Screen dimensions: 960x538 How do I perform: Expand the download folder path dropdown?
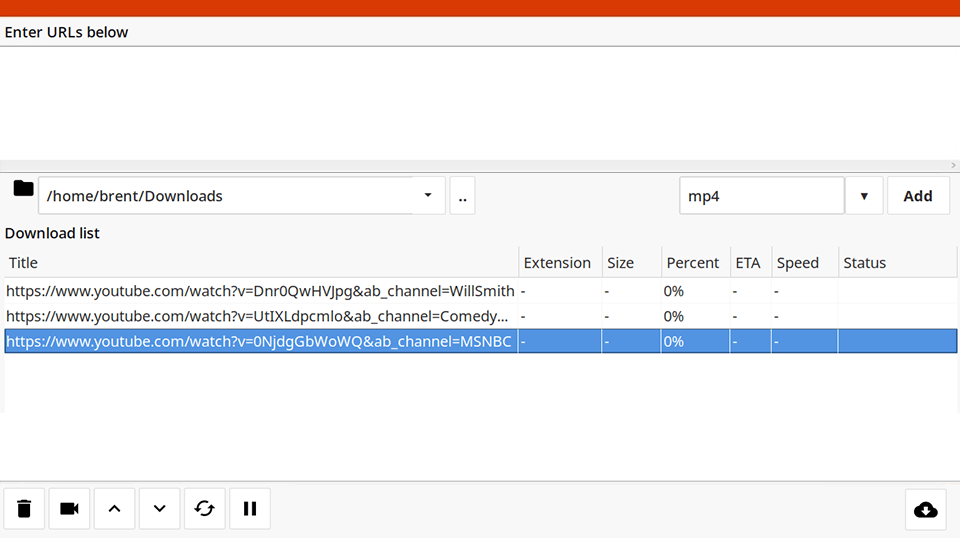[428, 196]
